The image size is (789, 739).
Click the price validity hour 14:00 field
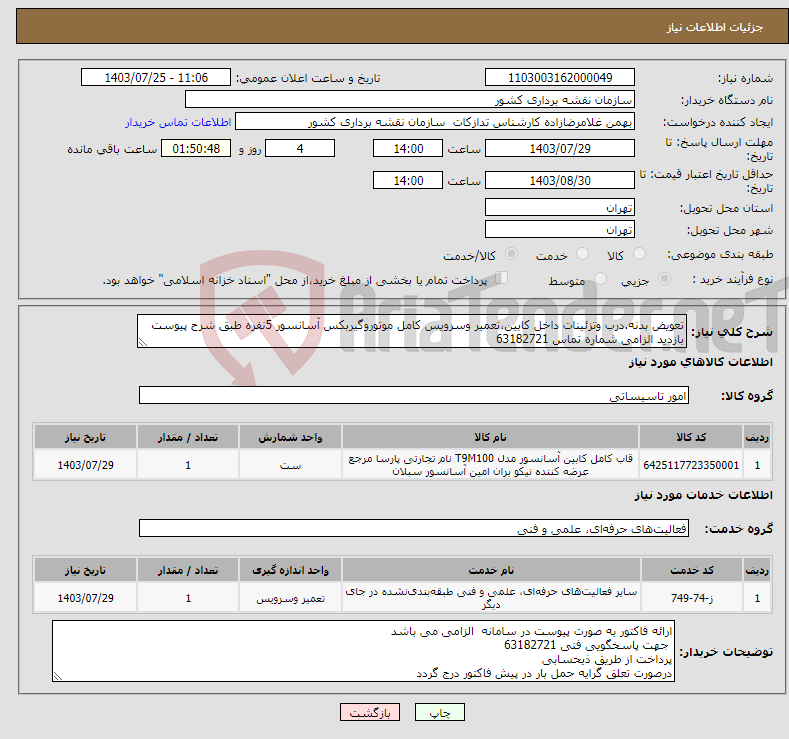click(x=408, y=180)
